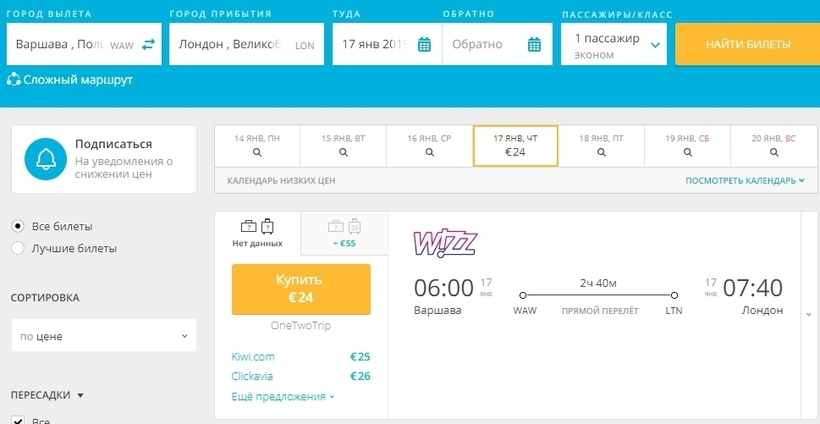Select the 'Все билеты' radio option
This screenshot has height=424, width=820.
(x=18, y=226)
